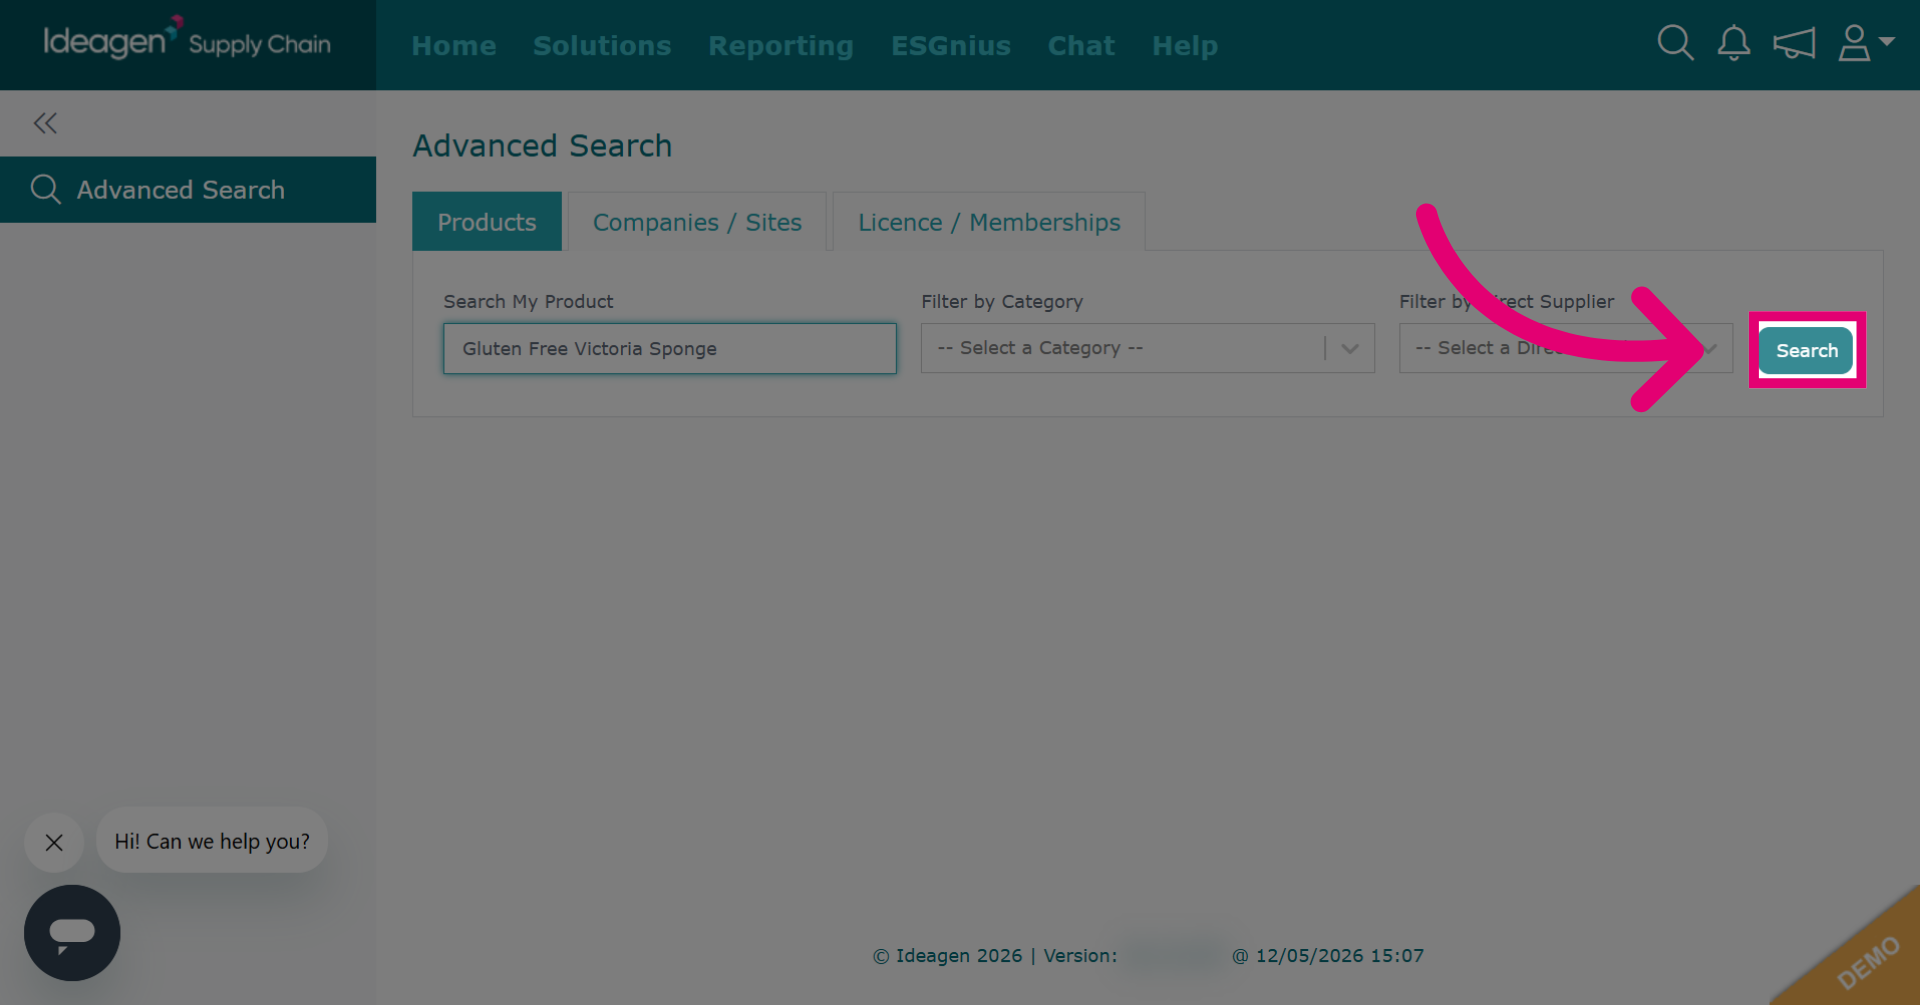Open the user account menu icon
1920x1005 pixels.
click(x=1855, y=43)
